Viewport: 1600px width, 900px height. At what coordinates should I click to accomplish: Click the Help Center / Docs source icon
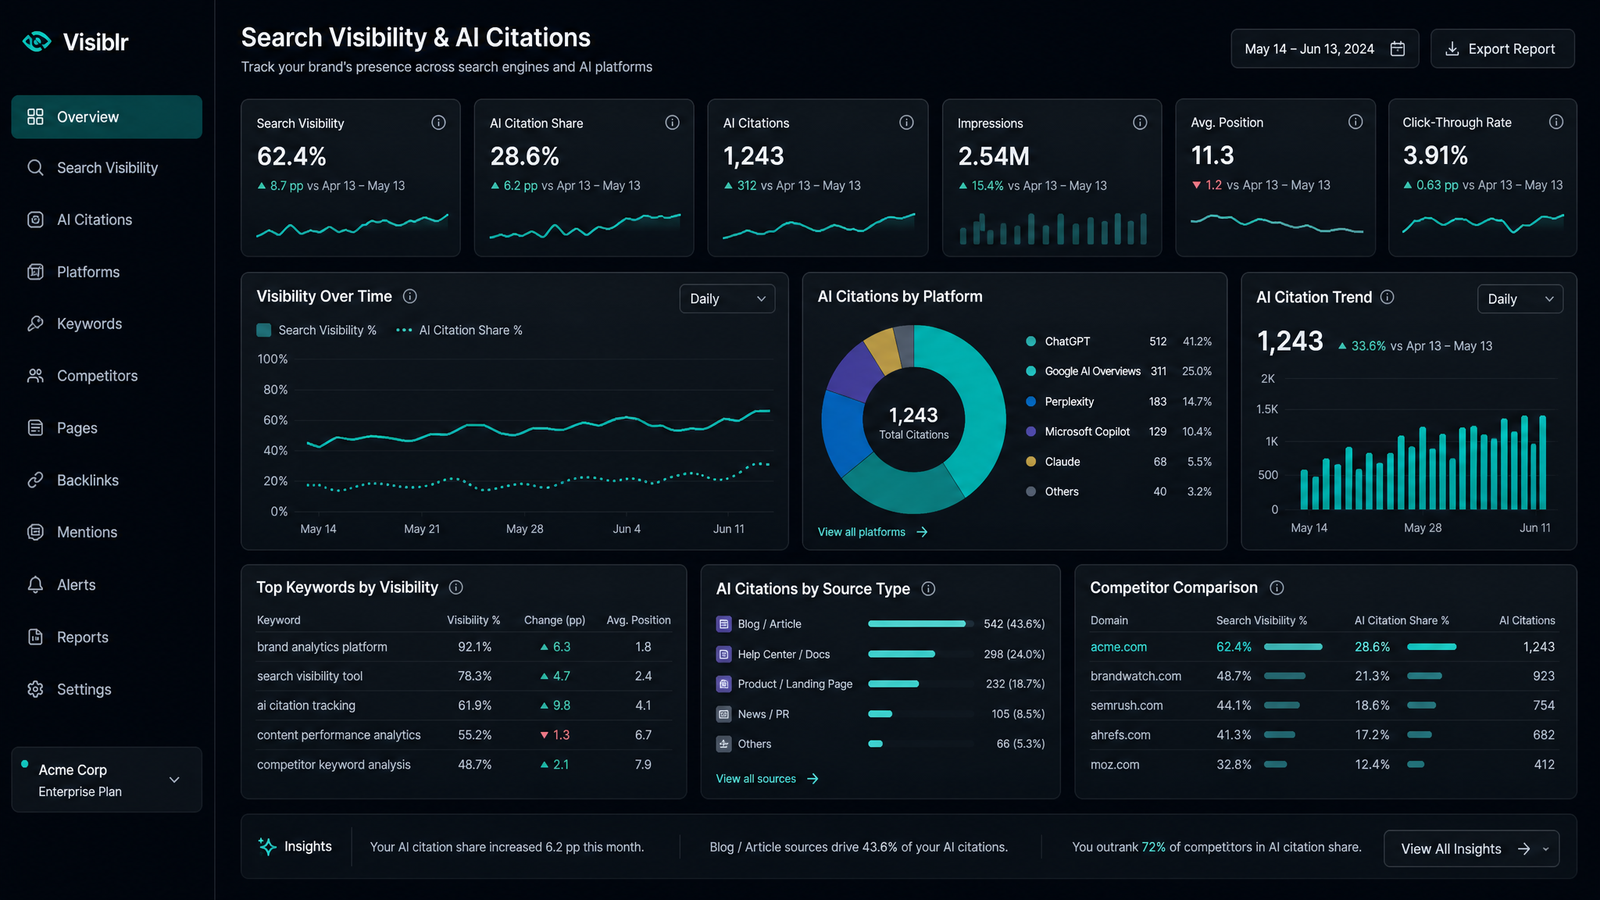pyautogui.click(x=724, y=654)
